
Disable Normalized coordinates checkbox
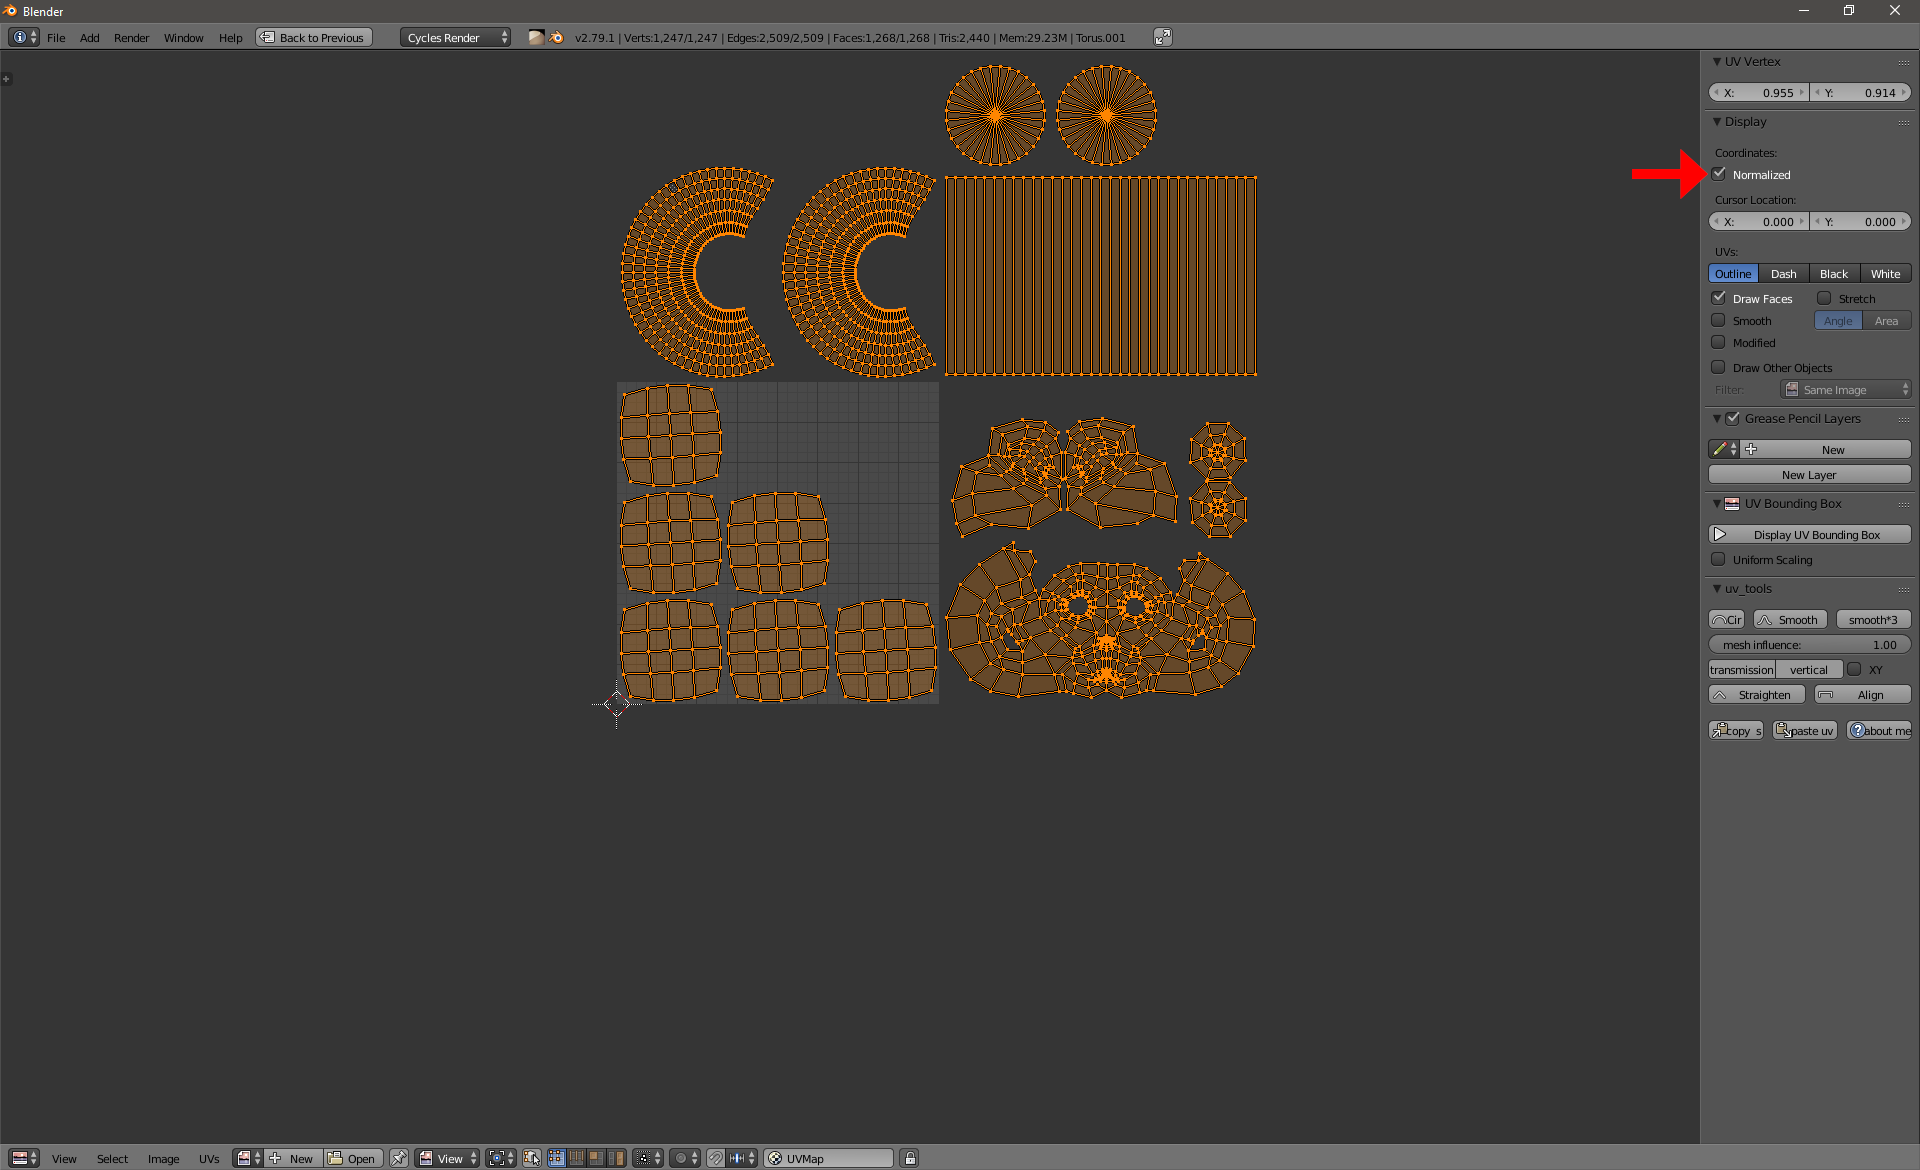pyautogui.click(x=1718, y=174)
